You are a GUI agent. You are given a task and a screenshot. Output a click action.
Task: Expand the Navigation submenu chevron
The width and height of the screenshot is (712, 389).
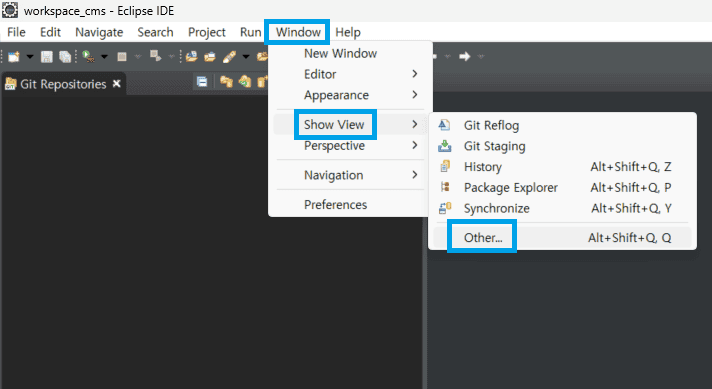(x=415, y=175)
